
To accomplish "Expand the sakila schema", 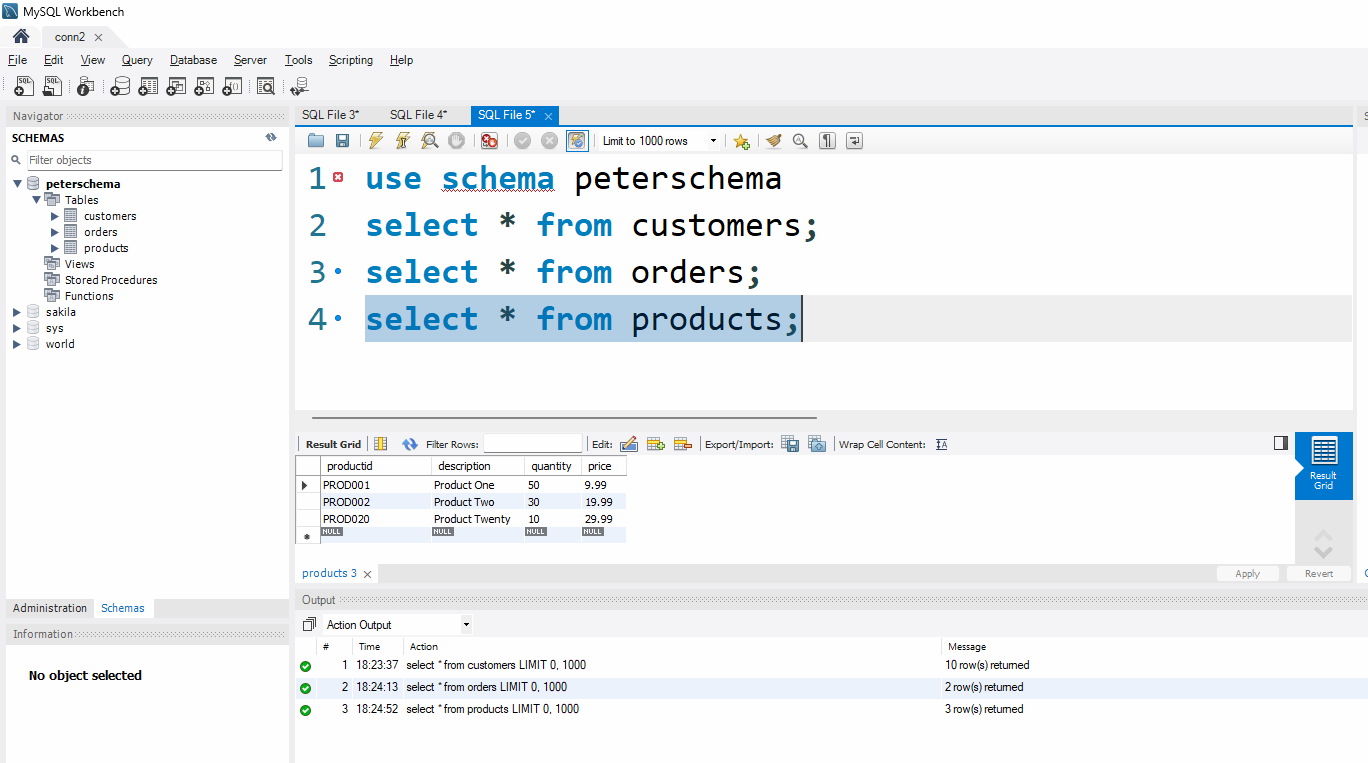I will pyautogui.click(x=17, y=312).
